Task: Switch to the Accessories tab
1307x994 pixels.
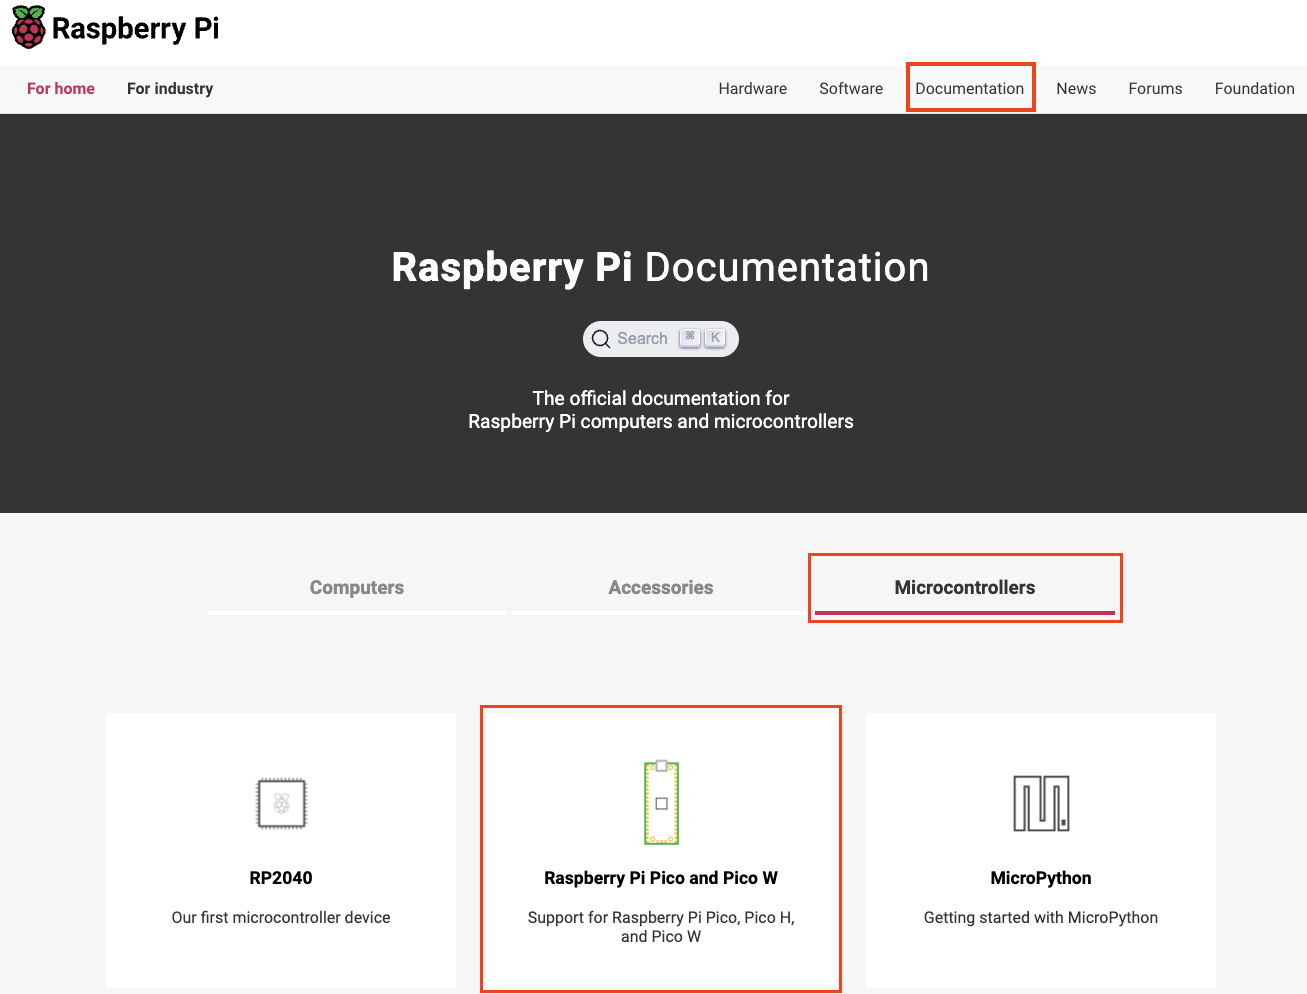Action: click(x=661, y=588)
